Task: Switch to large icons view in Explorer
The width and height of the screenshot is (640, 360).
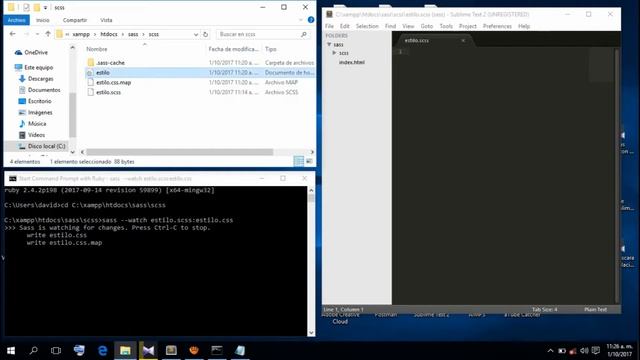Action: pos(309,162)
